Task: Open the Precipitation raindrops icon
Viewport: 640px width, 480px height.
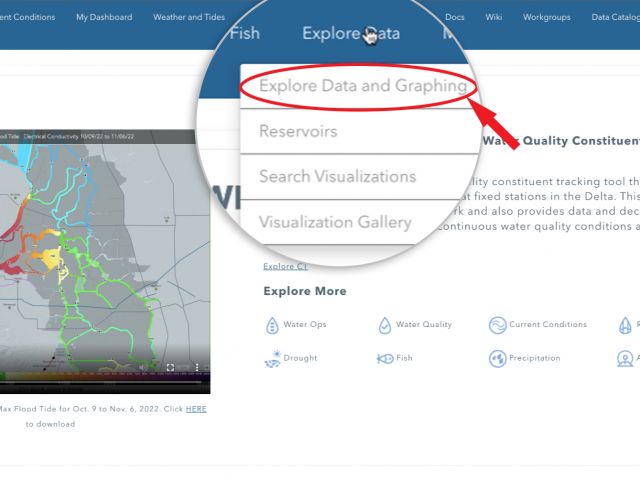Action: [x=498, y=359]
